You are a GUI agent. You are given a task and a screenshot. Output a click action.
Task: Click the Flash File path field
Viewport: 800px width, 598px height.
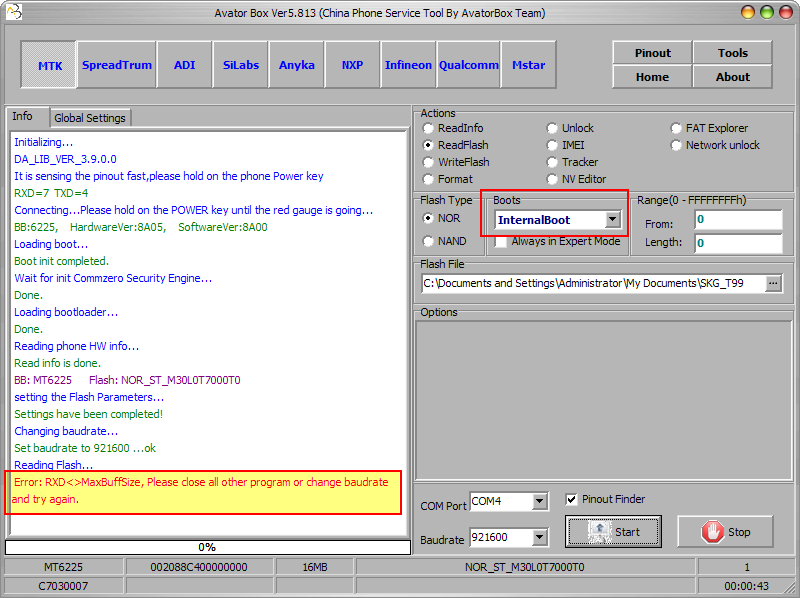(593, 283)
